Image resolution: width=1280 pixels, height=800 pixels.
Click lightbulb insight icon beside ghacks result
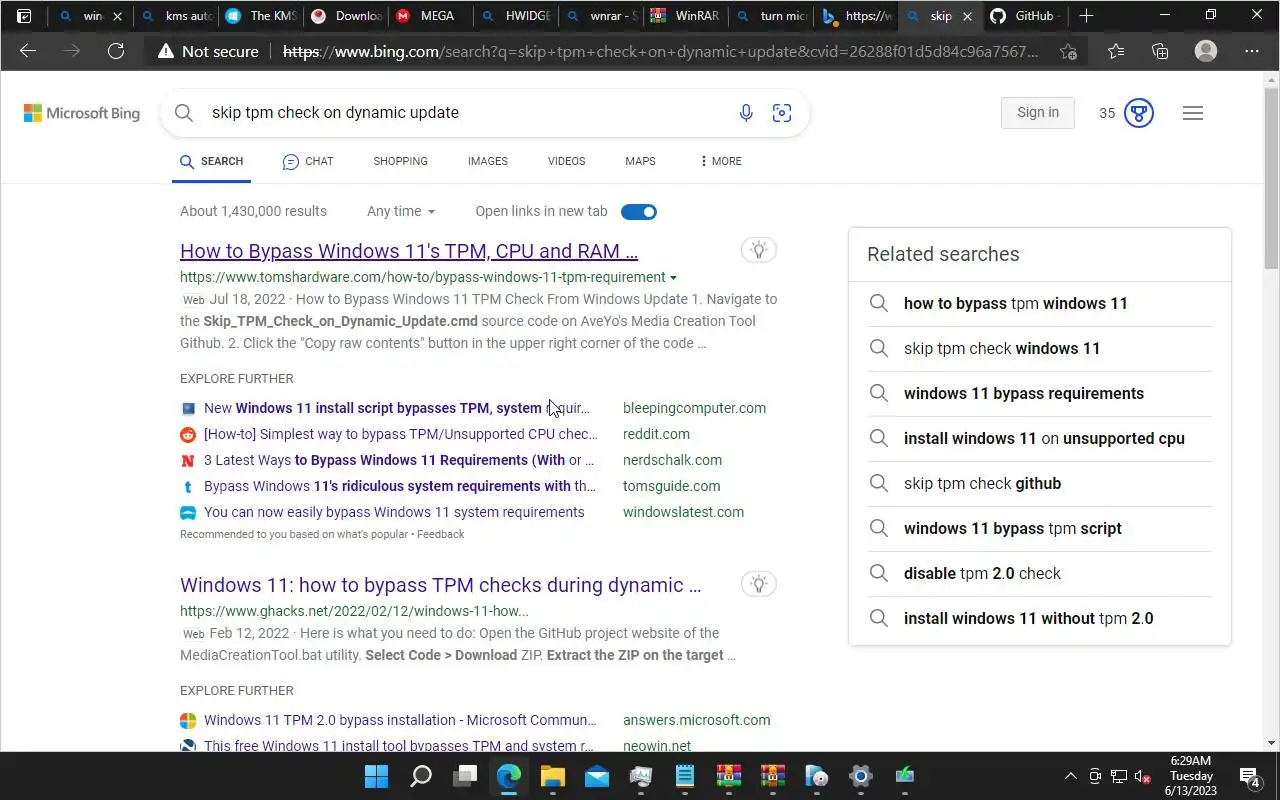pos(759,584)
